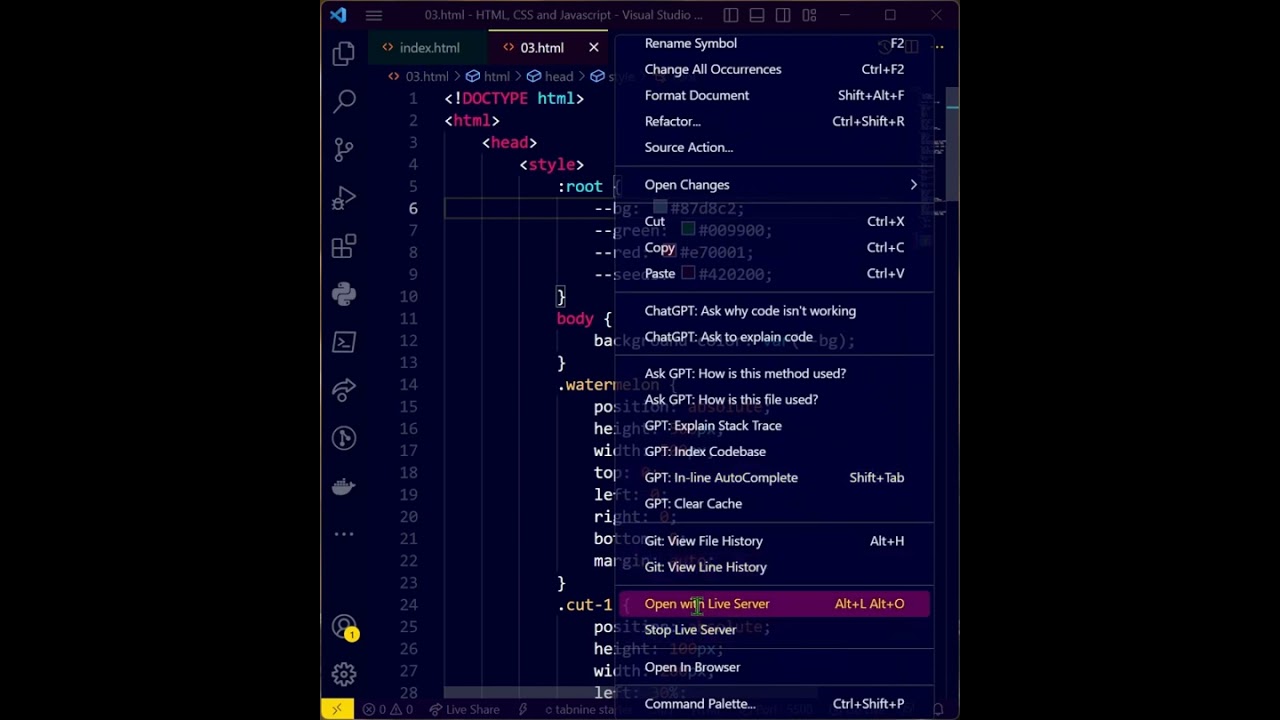The width and height of the screenshot is (1280, 720).
Task: Select GPT: Explain Stack Trace
Action: click(x=775, y=425)
